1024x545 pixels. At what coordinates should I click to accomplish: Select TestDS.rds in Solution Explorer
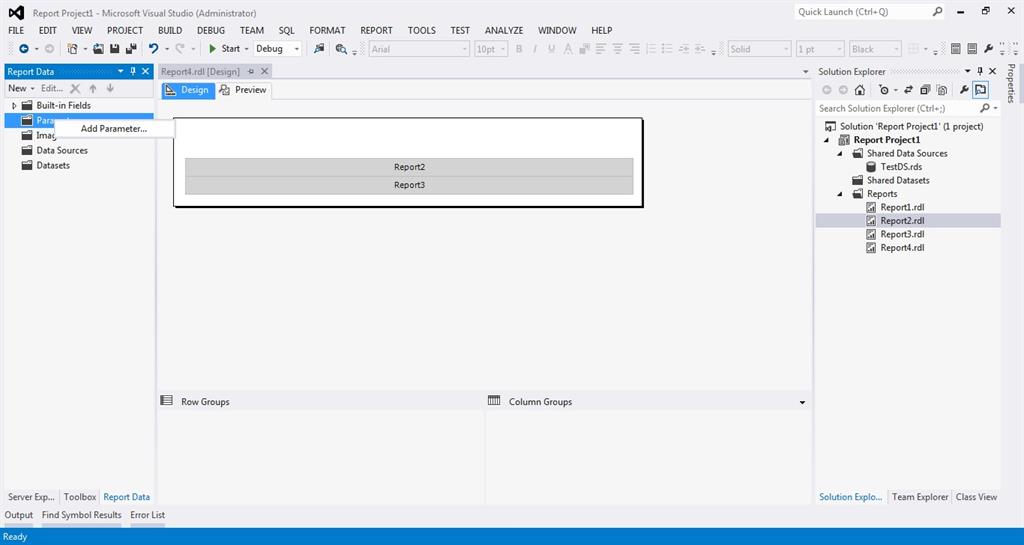(901, 166)
